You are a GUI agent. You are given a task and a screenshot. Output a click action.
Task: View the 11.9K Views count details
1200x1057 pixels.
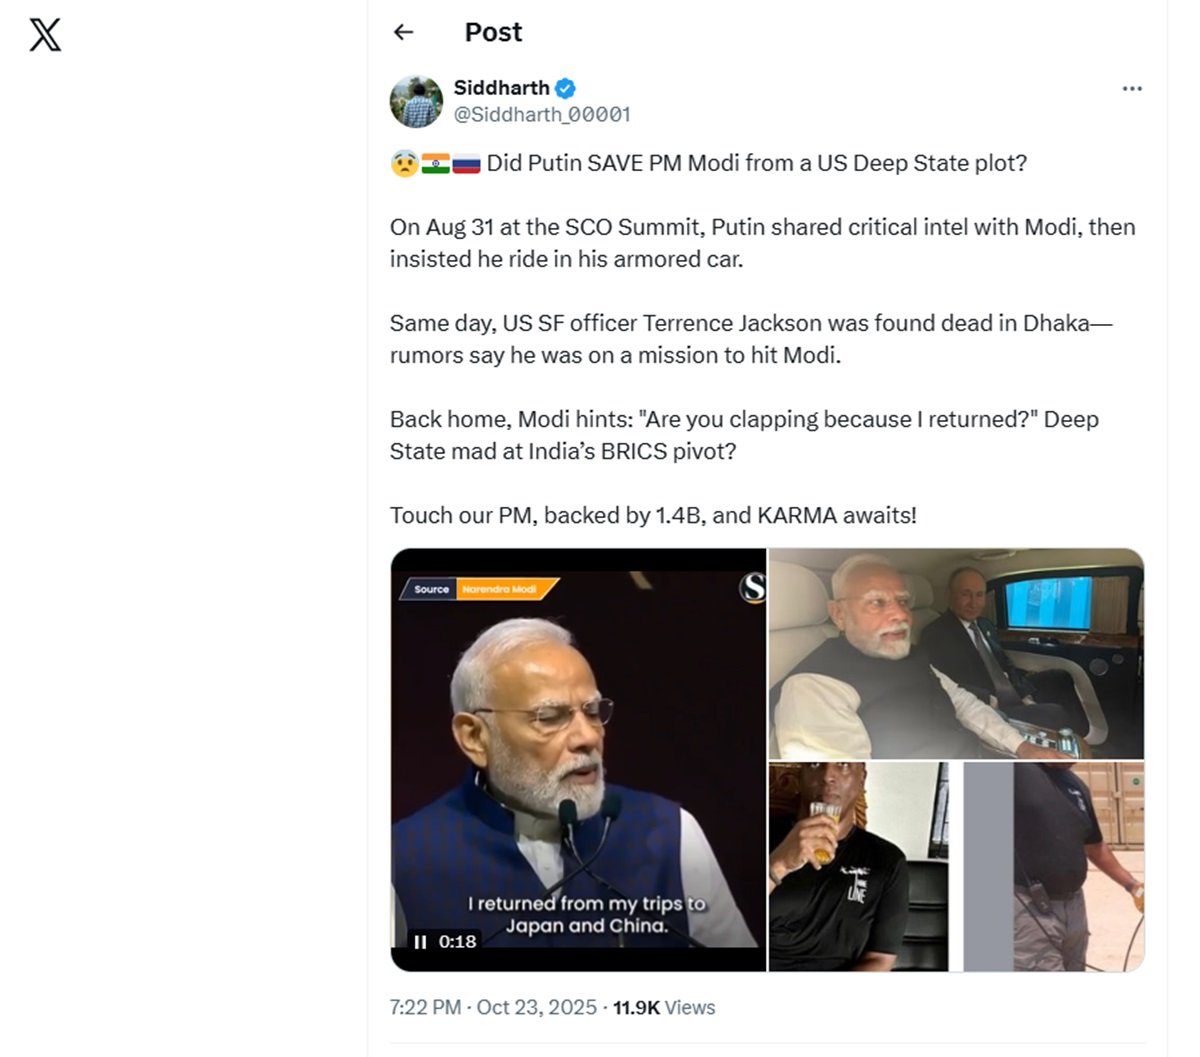664,1008
